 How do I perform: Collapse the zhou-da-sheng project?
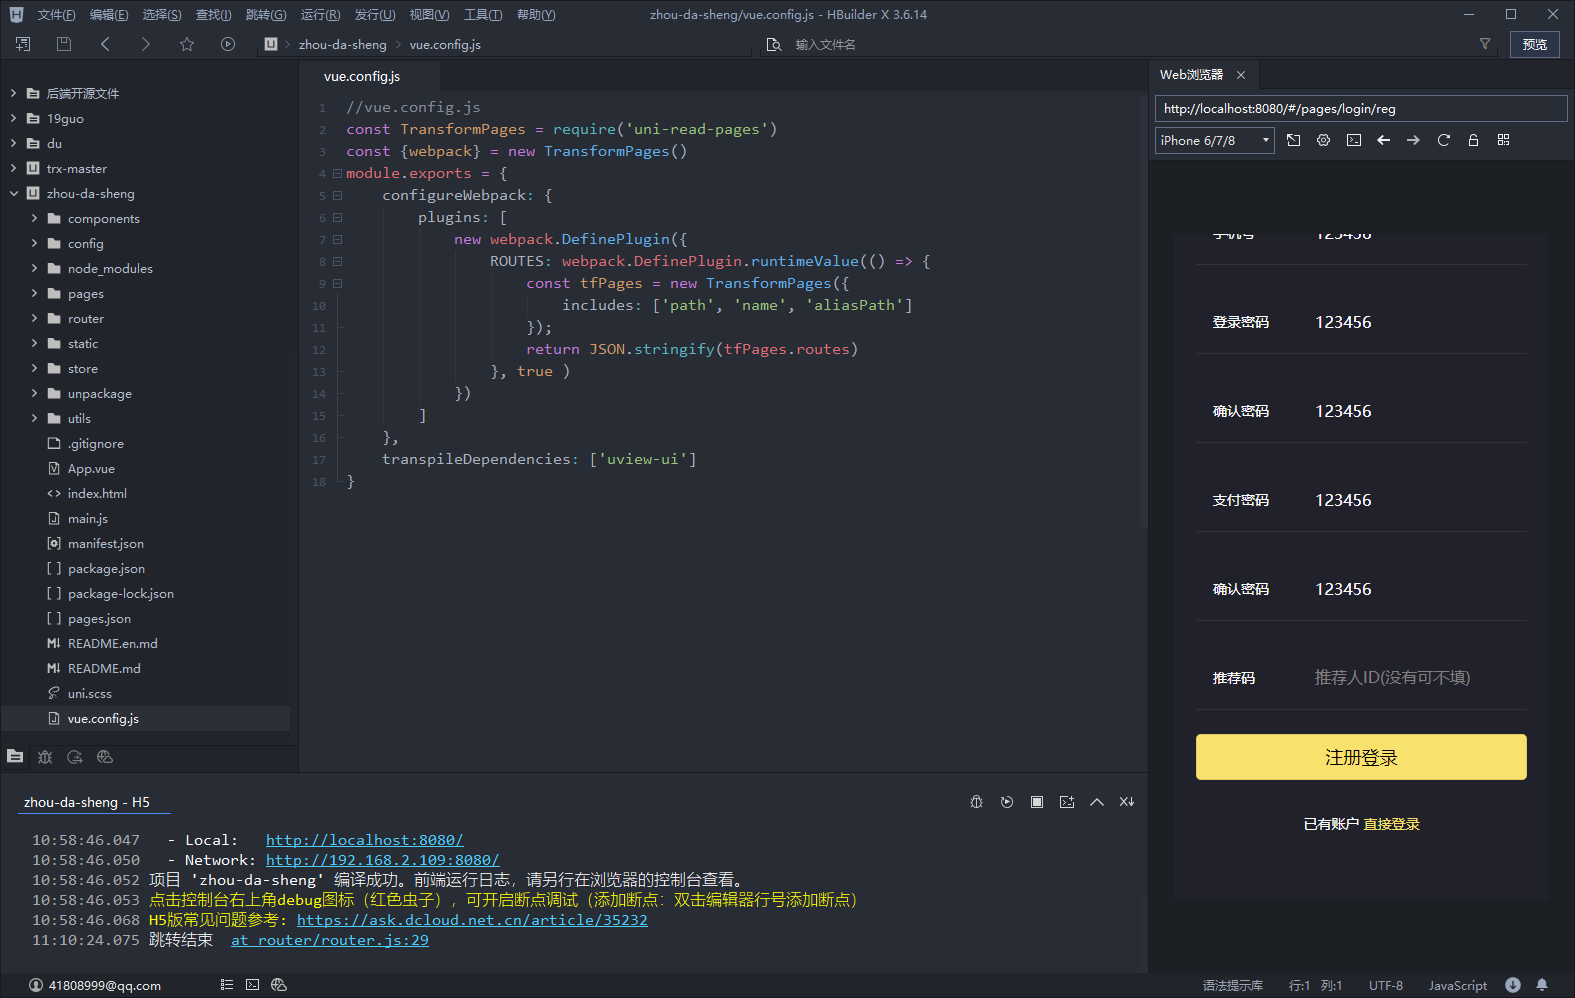(x=13, y=193)
